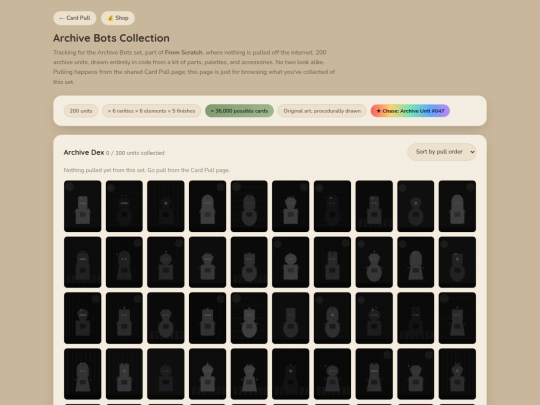Select third locked card in first row
This screenshot has width=540, height=405.
coord(166,206)
